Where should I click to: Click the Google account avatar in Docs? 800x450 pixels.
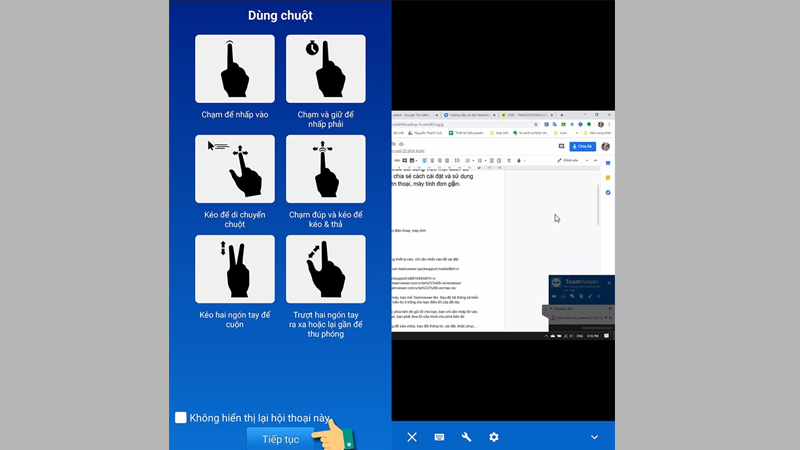(606, 146)
